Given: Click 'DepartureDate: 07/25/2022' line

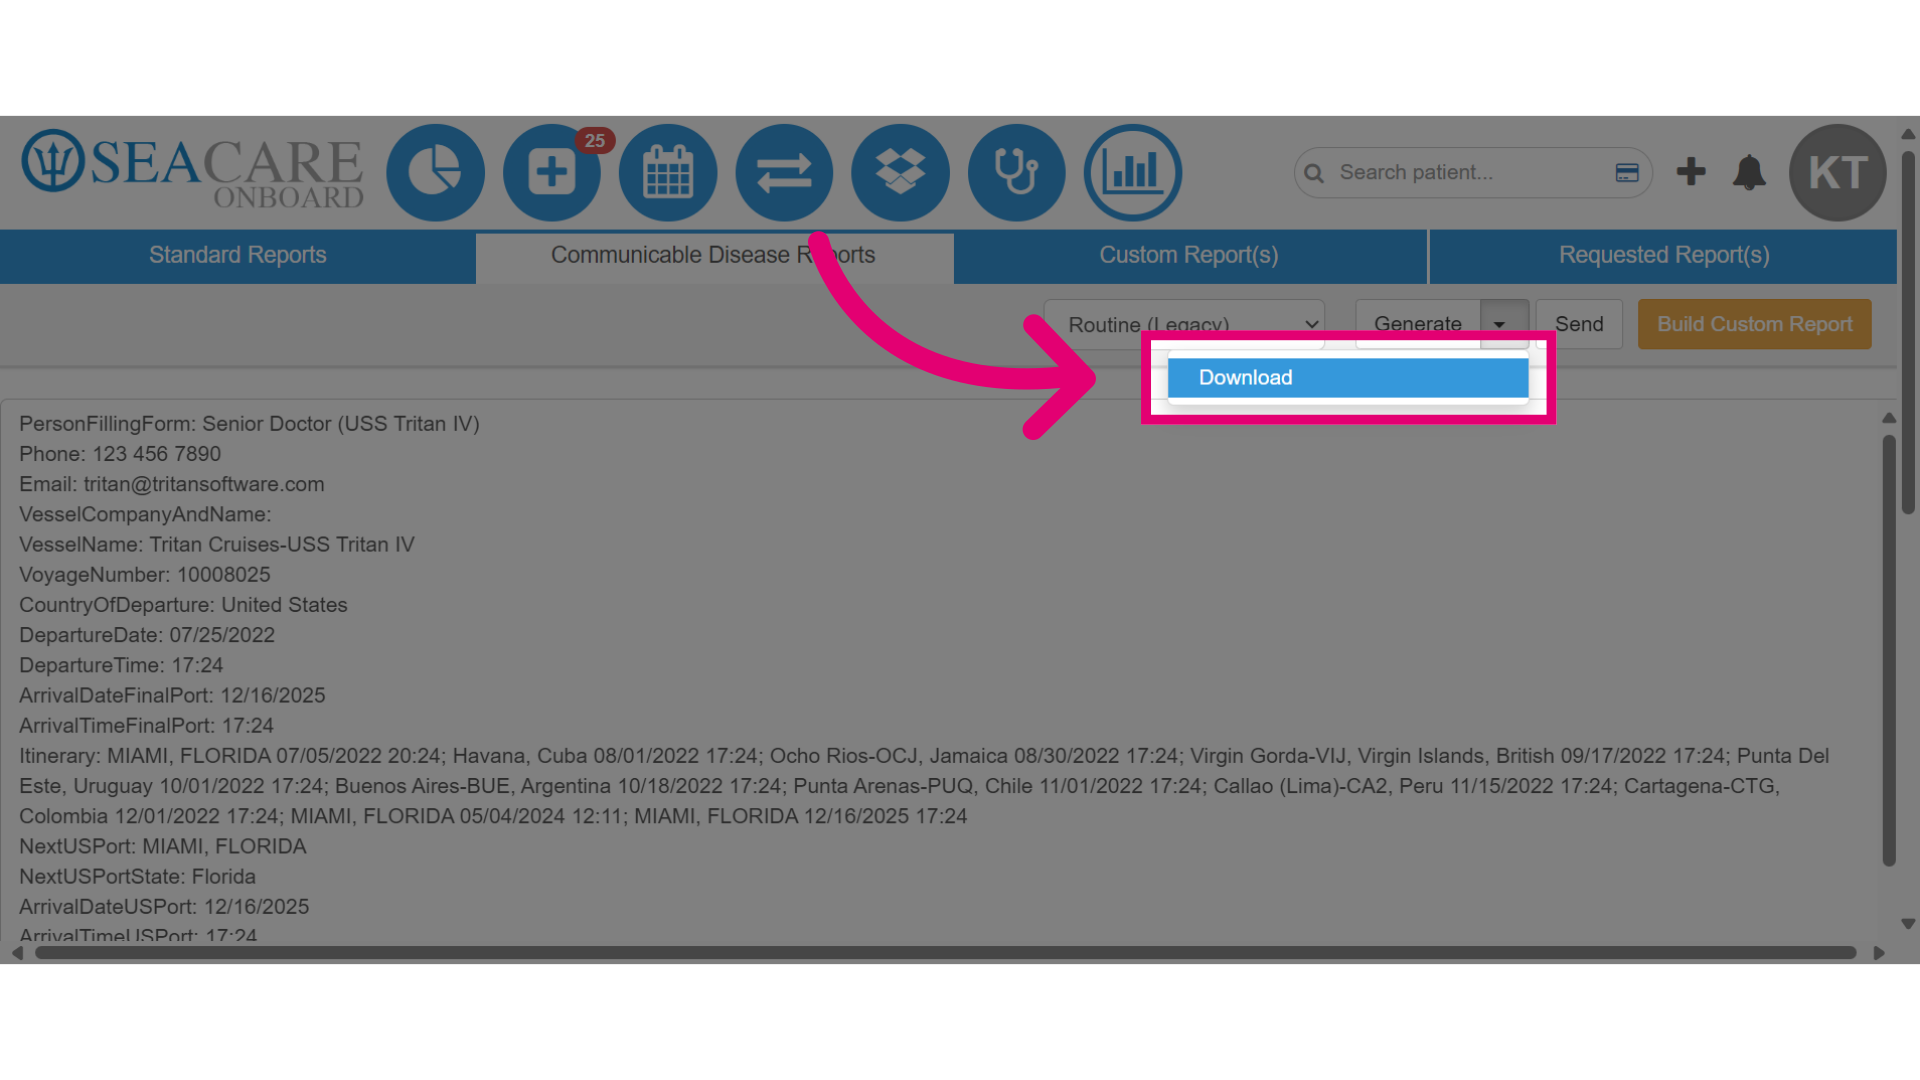Looking at the screenshot, I should click(147, 635).
